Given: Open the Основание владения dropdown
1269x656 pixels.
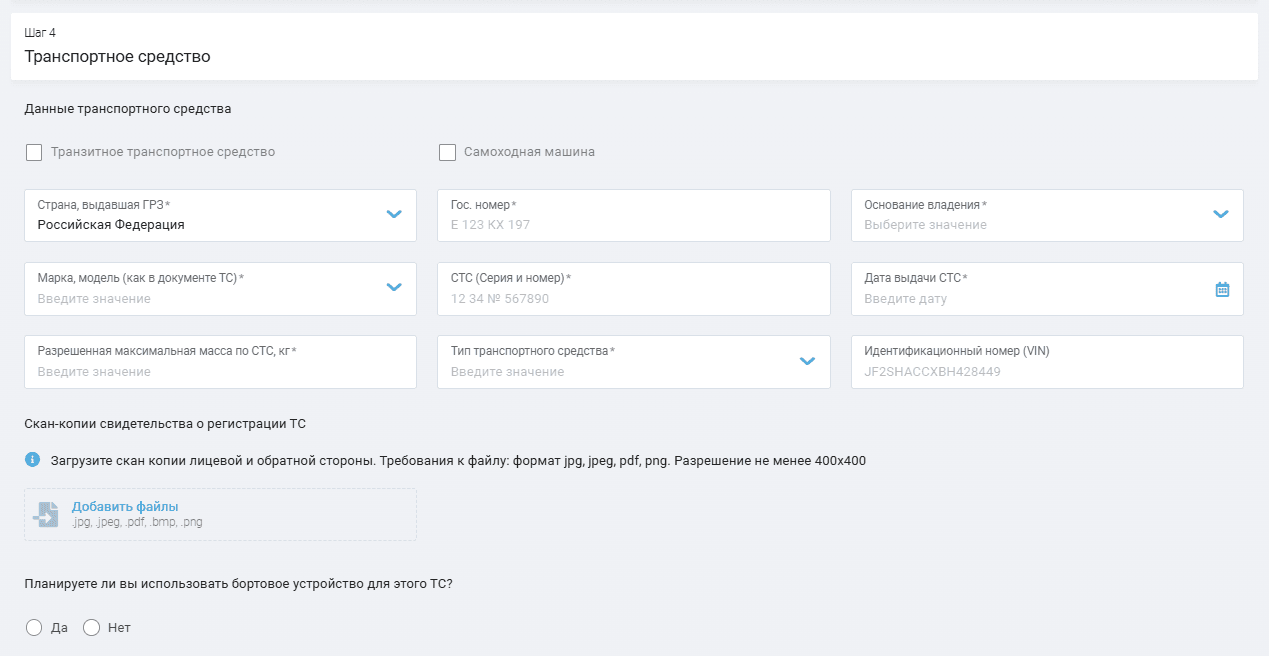Looking at the screenshot, I should pos(1047,215).
